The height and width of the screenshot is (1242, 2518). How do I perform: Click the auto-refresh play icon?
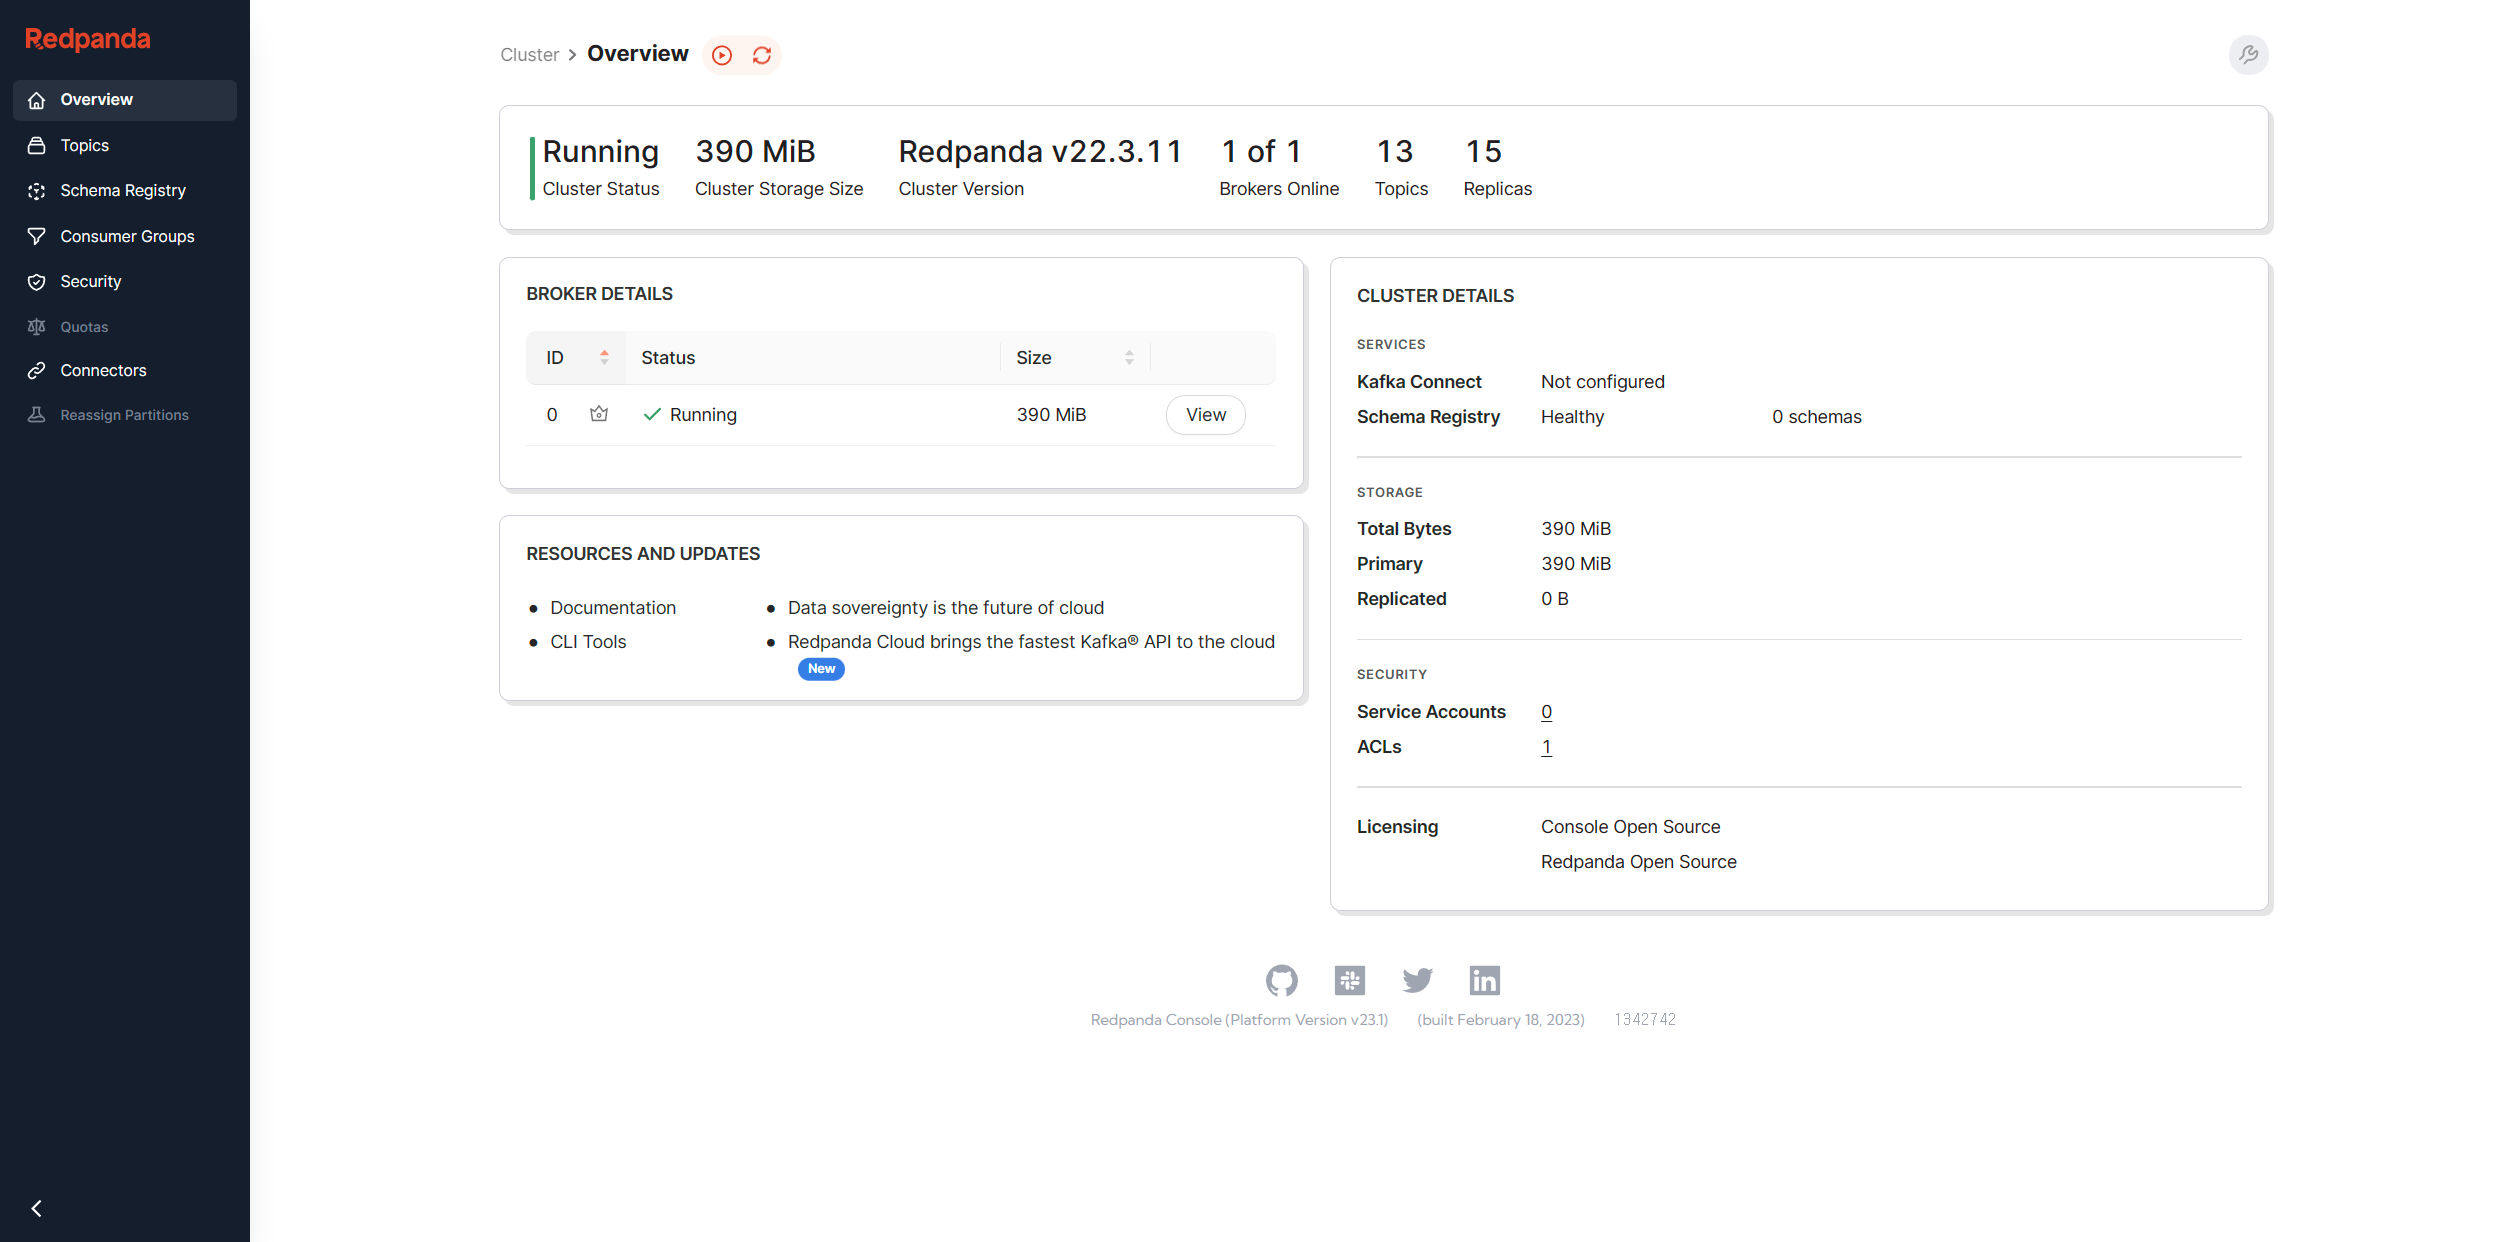[722, 55]
